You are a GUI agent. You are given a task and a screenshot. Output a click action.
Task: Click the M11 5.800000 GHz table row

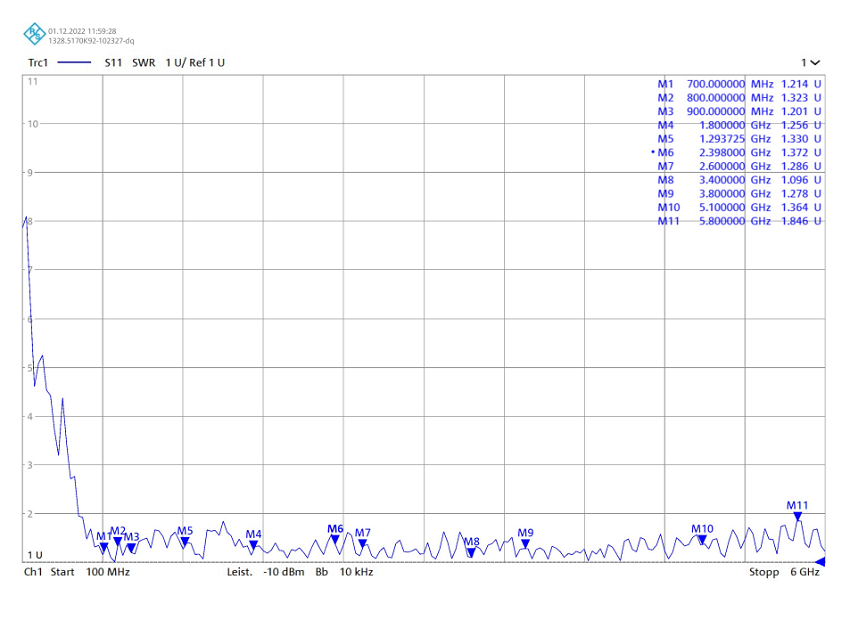coord(739,221)
